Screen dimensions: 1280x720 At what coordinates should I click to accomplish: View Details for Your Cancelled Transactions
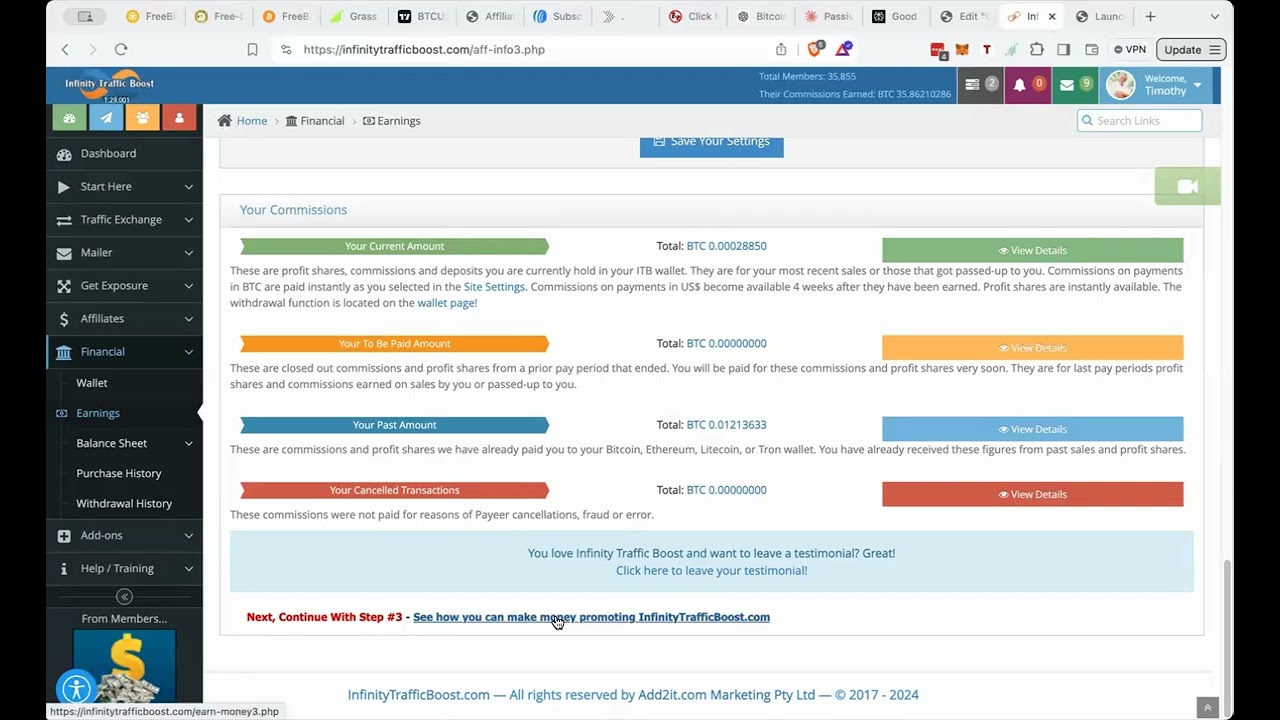pyautogui.click(x=1032, y=494)
